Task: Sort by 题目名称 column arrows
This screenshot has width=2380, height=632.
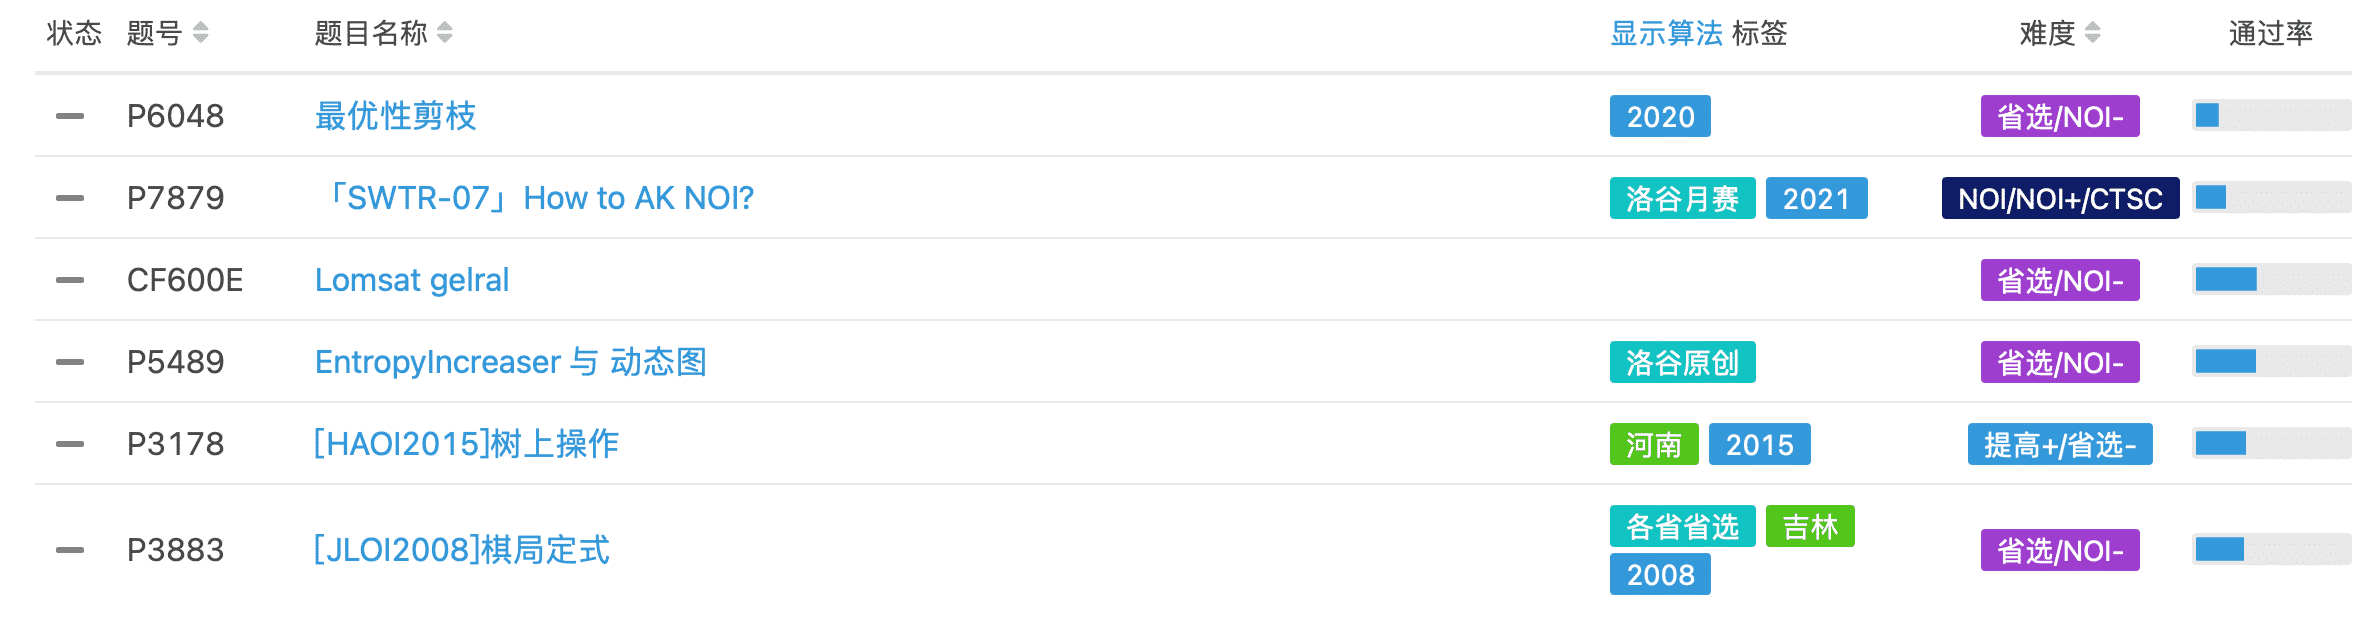Action: coord(445,33)
